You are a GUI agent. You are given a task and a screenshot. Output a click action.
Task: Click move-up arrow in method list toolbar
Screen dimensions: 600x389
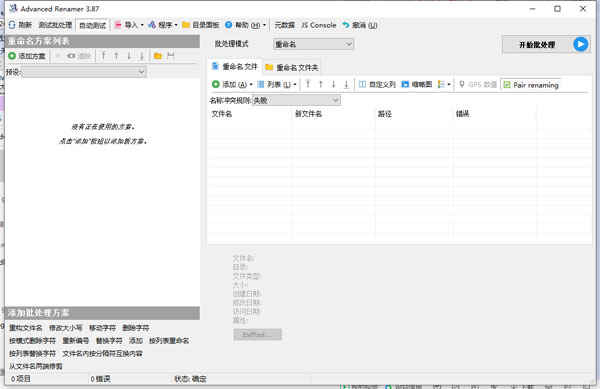[x=116, y=56]
